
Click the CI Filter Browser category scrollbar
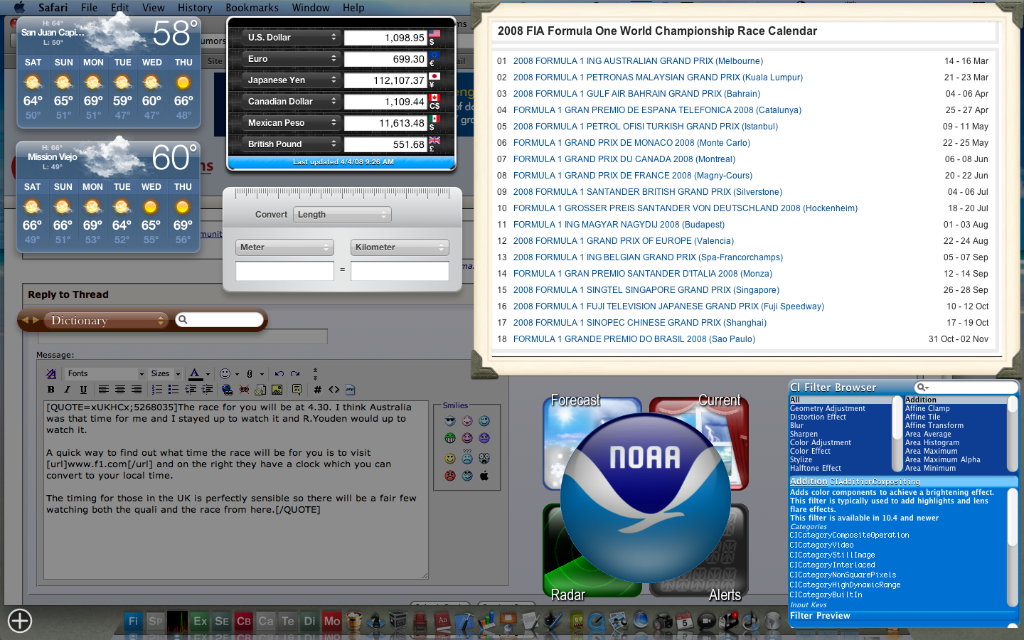pos(897,434)
